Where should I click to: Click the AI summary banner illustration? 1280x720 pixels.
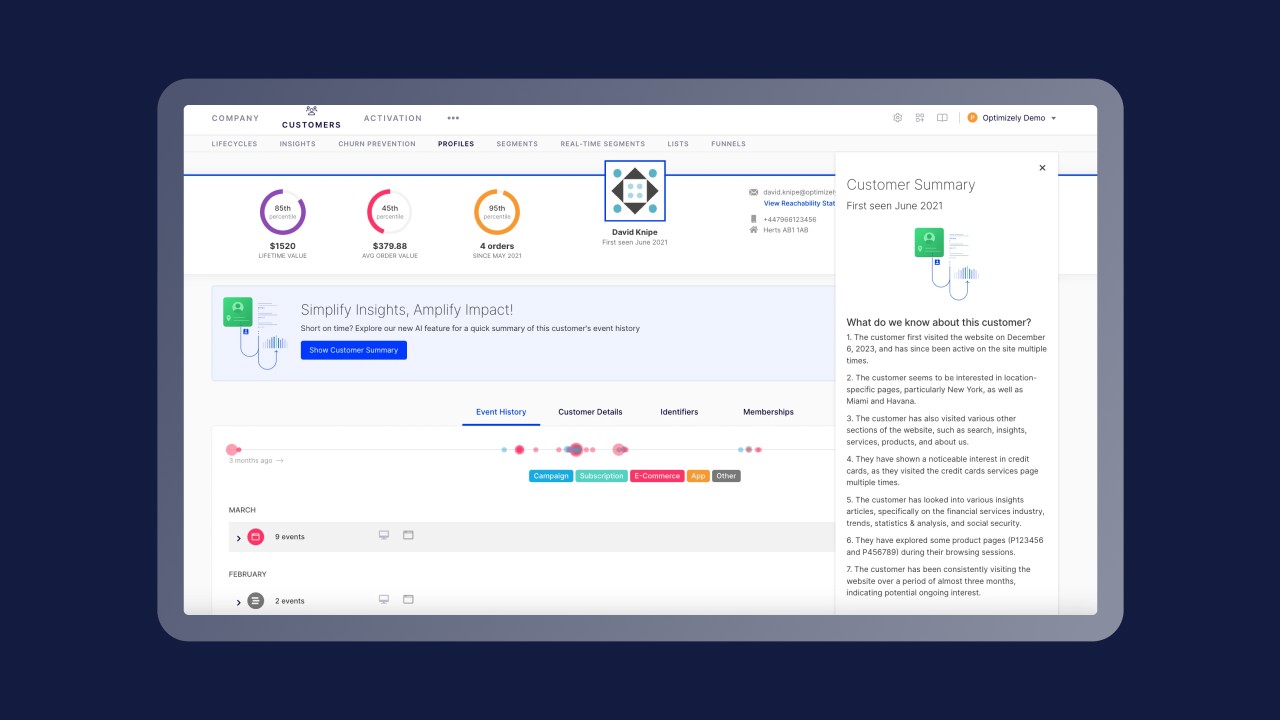255,333
